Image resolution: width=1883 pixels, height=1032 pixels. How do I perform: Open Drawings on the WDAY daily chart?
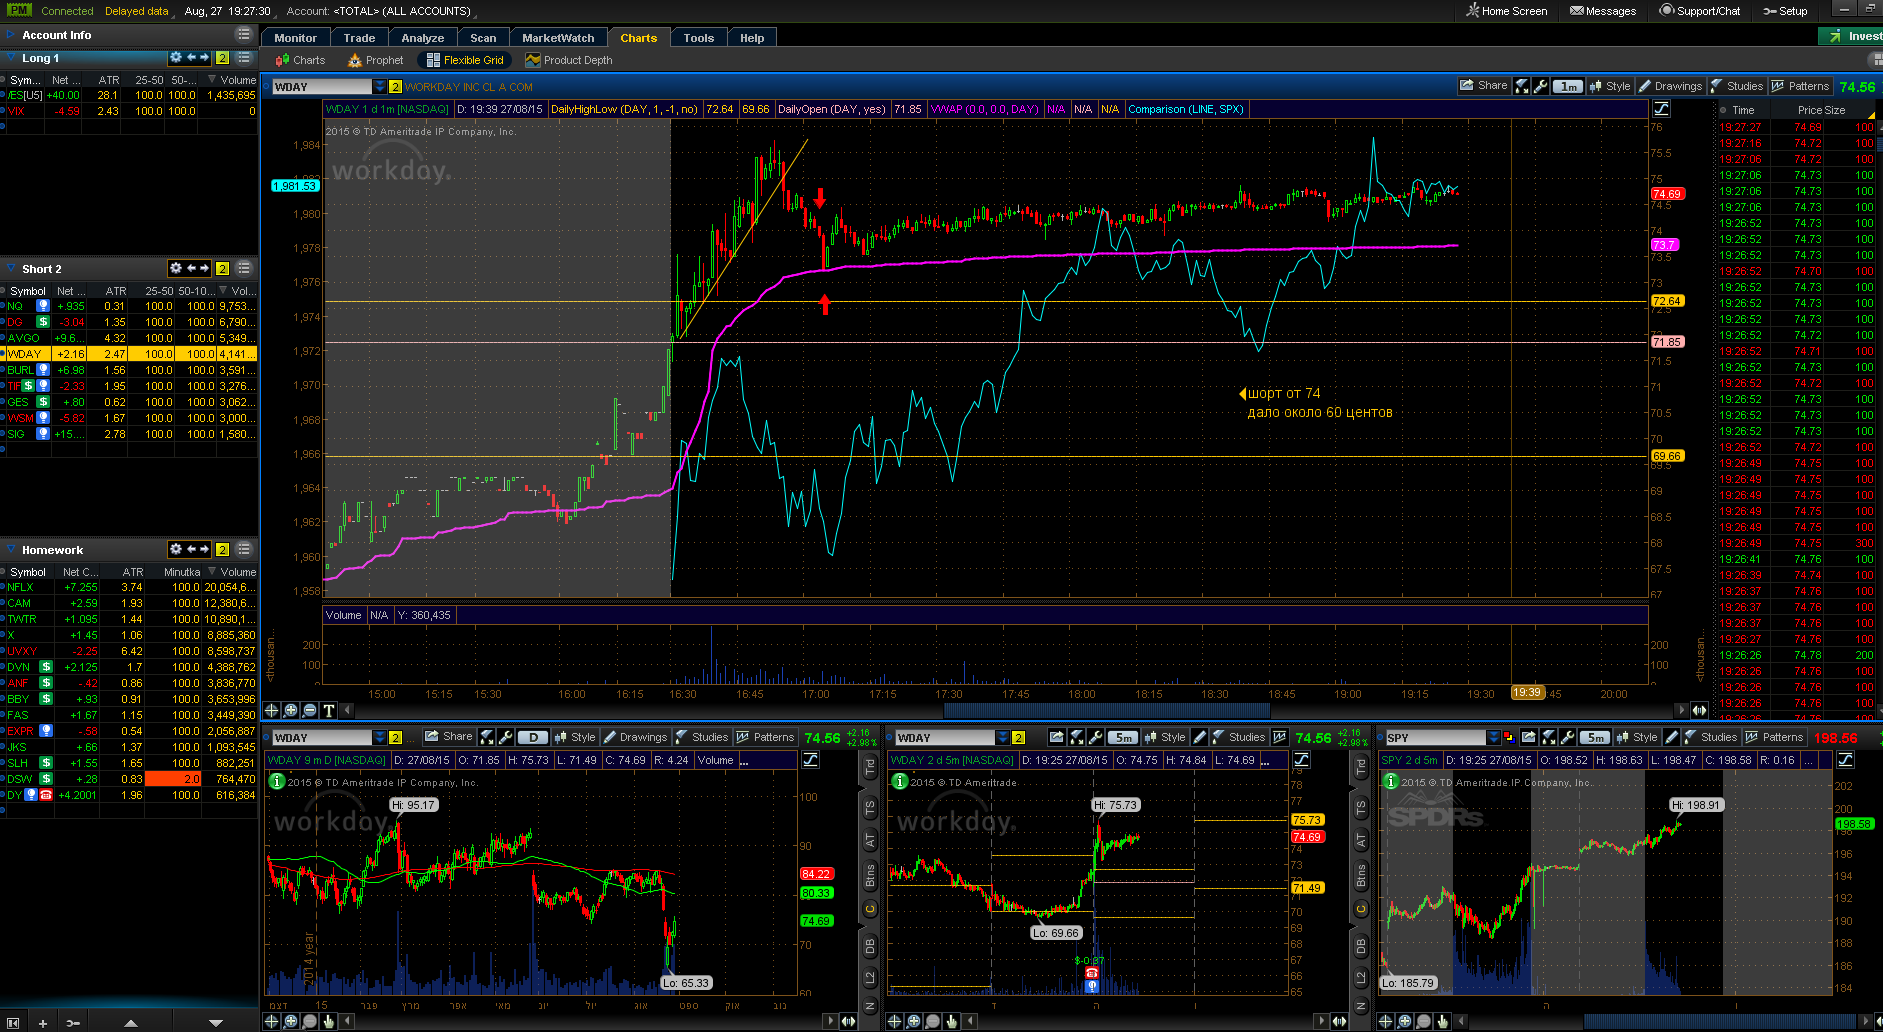coord(635,737)
